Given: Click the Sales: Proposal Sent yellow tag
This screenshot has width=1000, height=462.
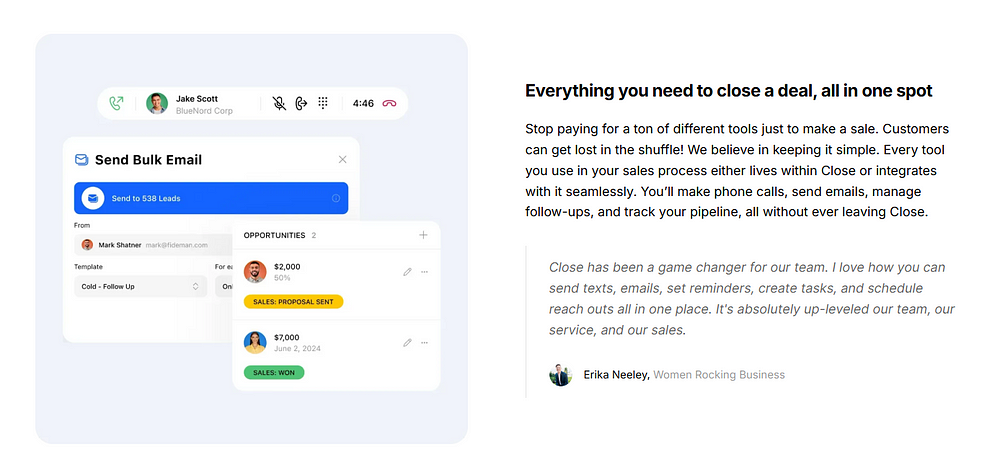Looking at the screenshot, I should click(293, 302).
